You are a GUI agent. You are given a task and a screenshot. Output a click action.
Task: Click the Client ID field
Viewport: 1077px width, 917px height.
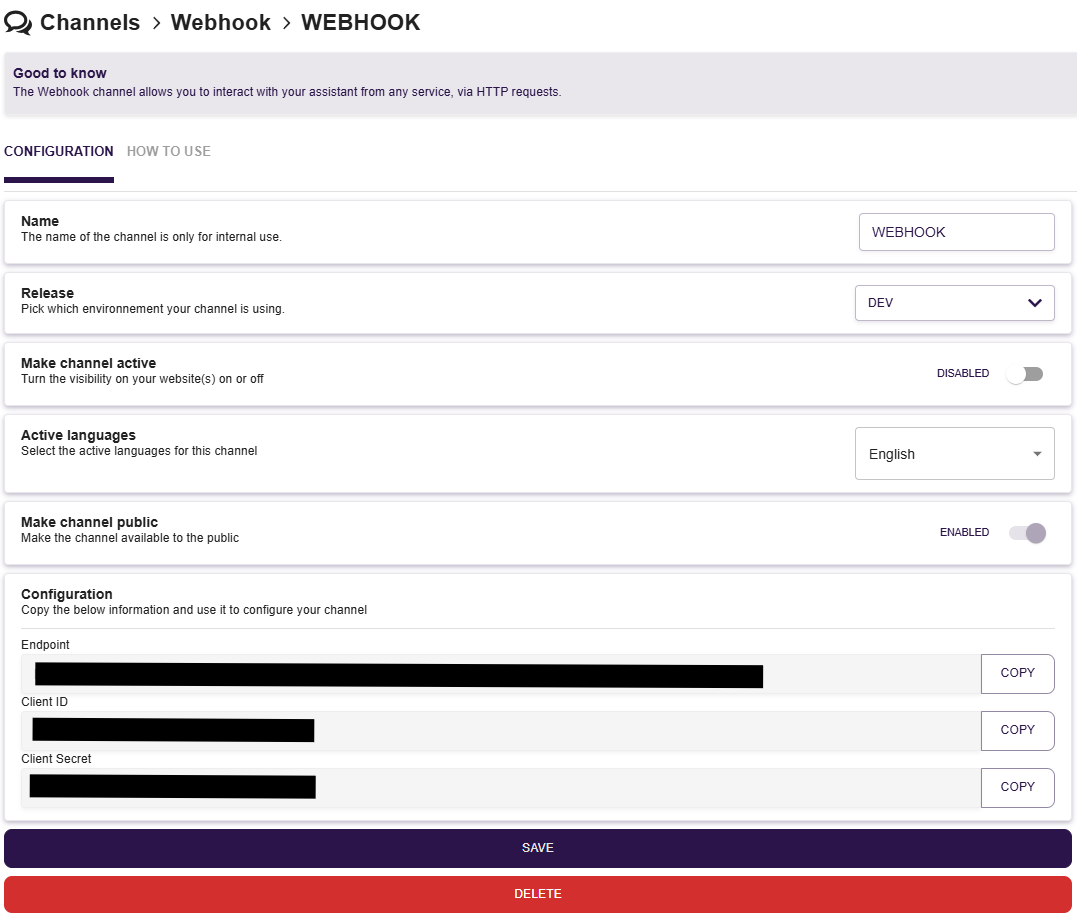tap(500, 731)
